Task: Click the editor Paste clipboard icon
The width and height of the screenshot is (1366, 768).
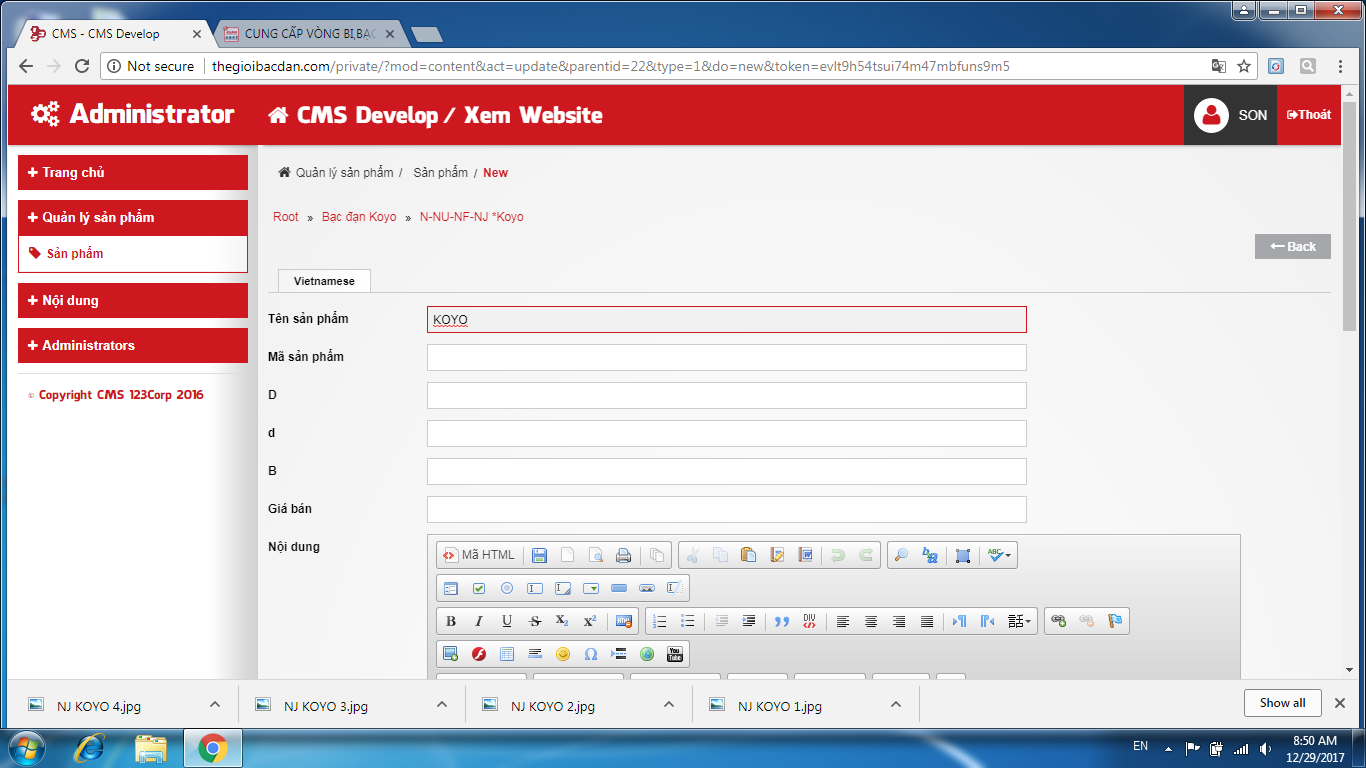Action: pos(748,555)
